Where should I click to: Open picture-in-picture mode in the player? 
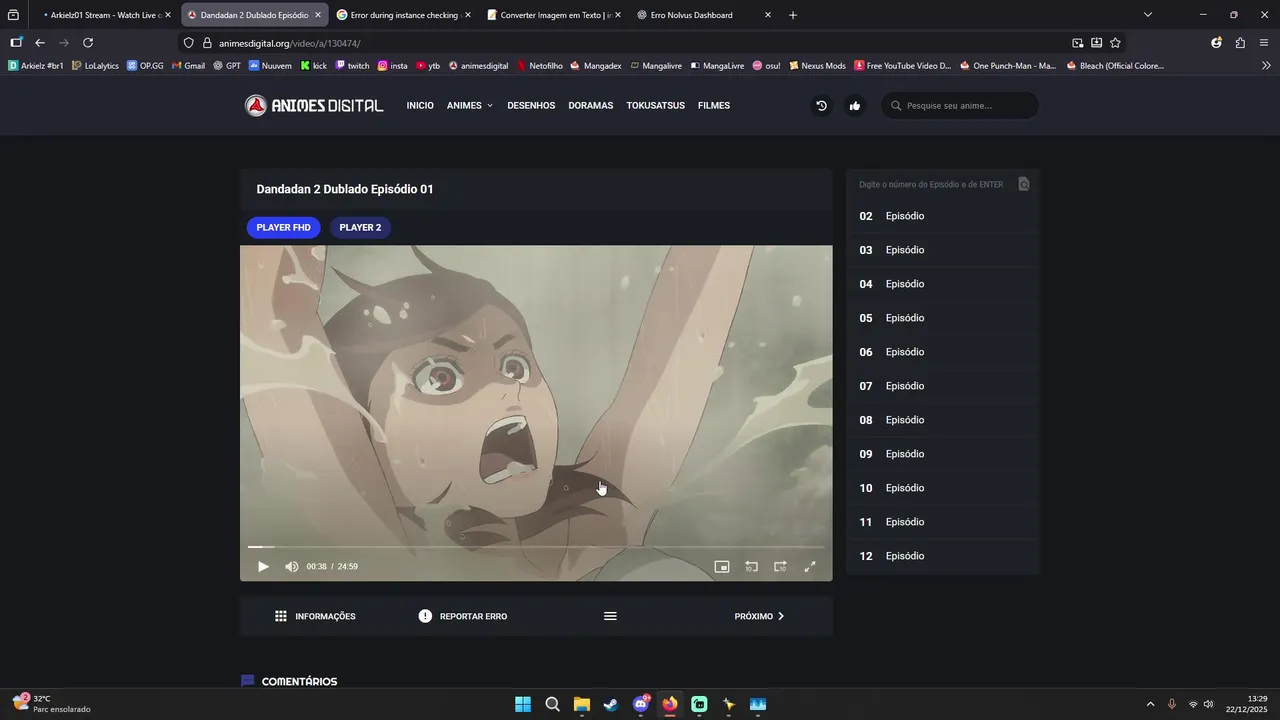point(722,567)
